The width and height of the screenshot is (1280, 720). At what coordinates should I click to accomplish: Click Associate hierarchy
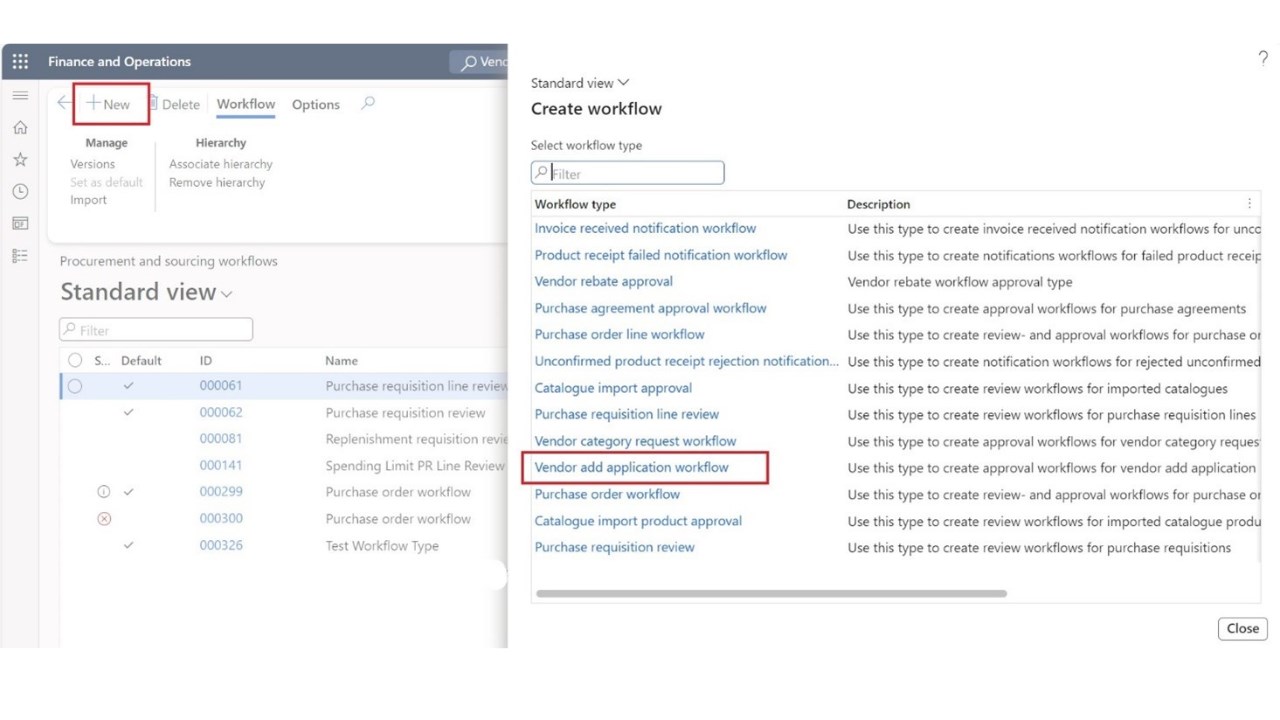click(x=221, y=164)
